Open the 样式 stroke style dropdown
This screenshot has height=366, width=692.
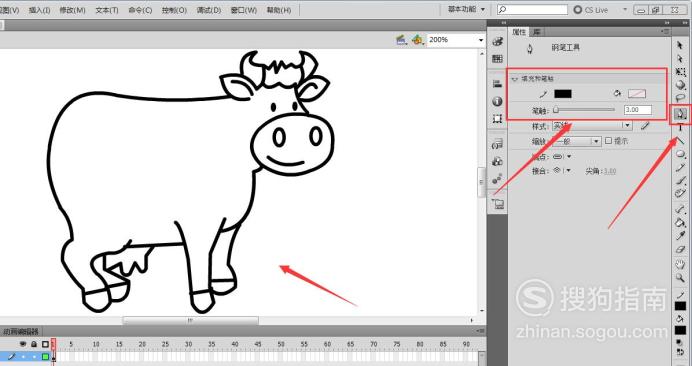coord(592,126)
